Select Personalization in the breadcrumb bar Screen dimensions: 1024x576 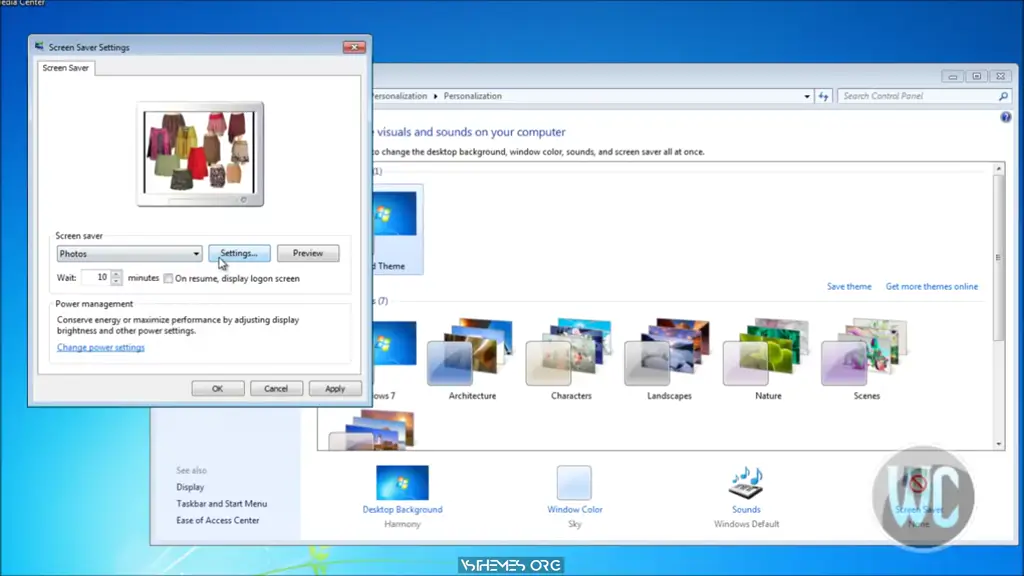click(x=472, y=96)
